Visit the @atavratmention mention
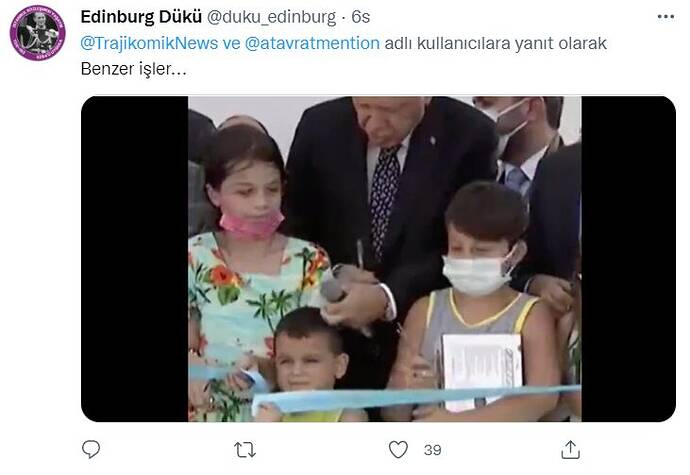The image size is (690, 475). (x=312, y=43)
